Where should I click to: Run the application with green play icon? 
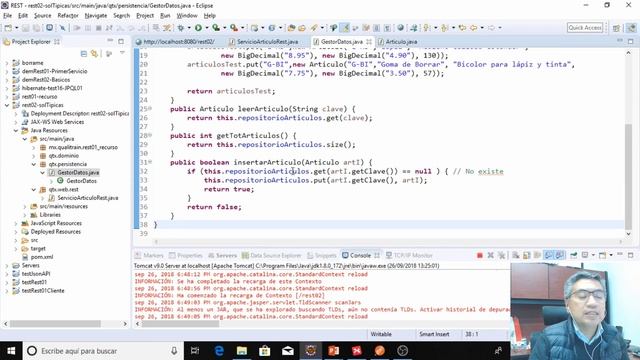pyautogui.click(x=198, y=28)
